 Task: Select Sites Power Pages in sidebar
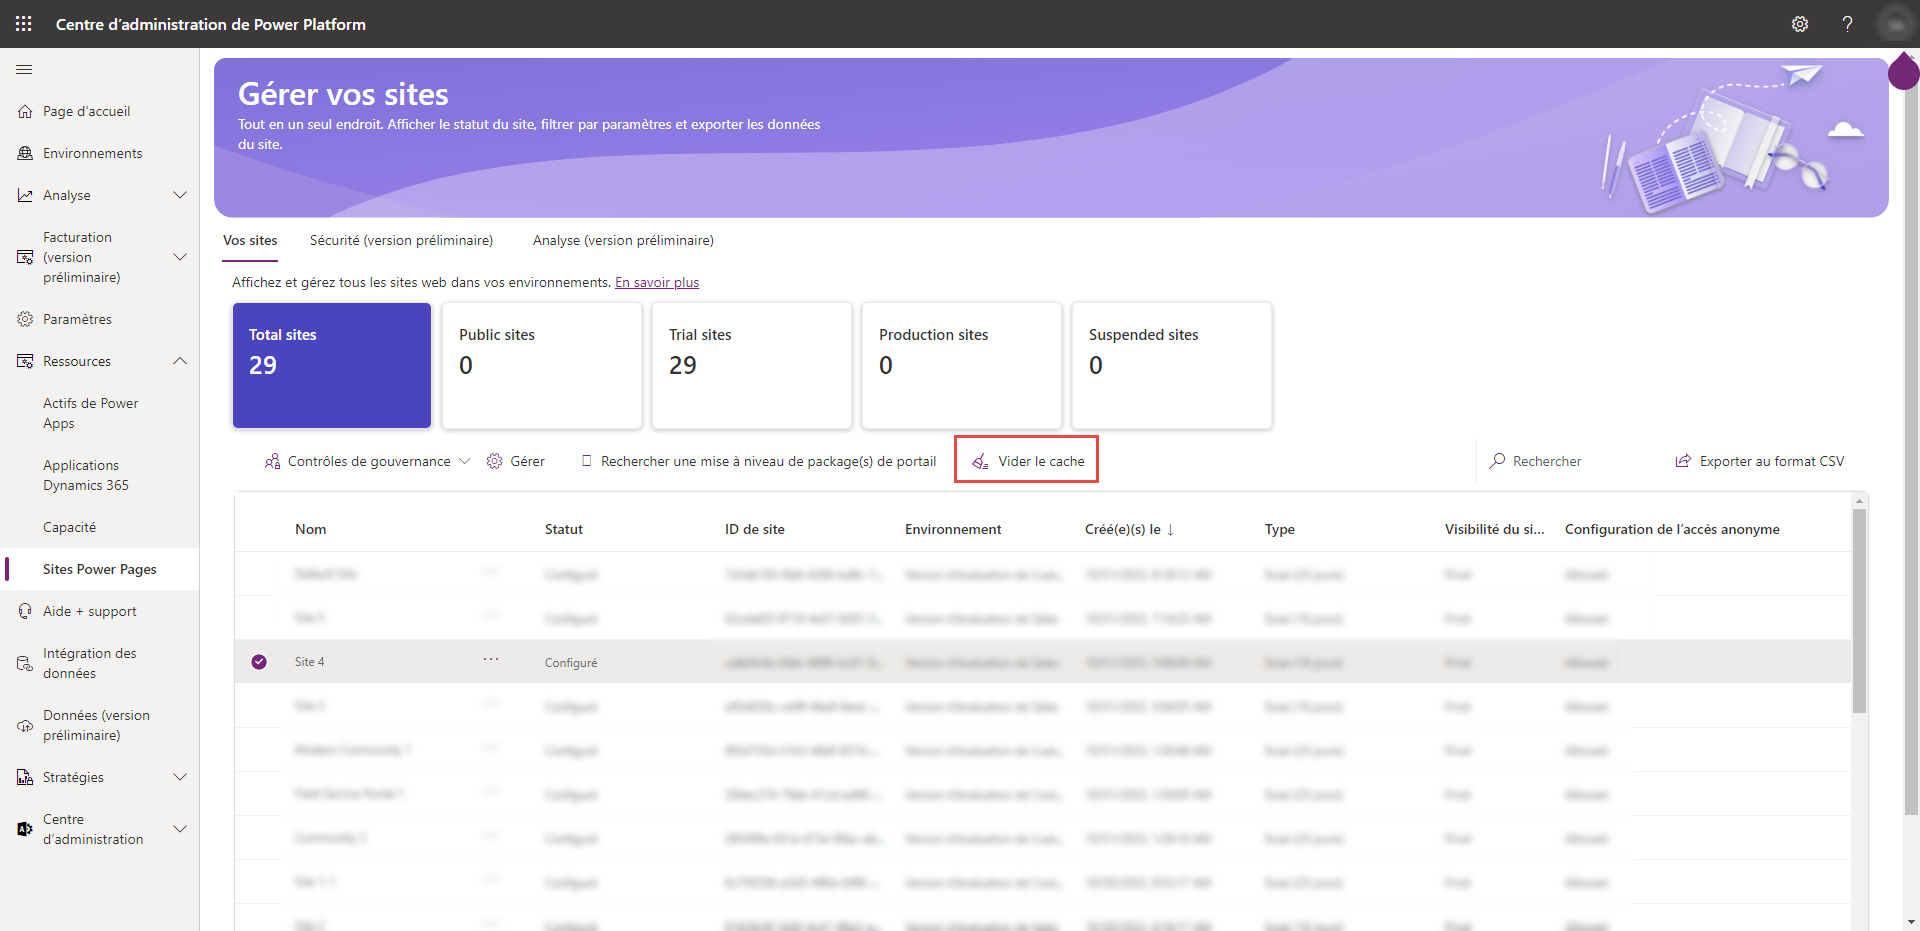(x=100, y=569)
